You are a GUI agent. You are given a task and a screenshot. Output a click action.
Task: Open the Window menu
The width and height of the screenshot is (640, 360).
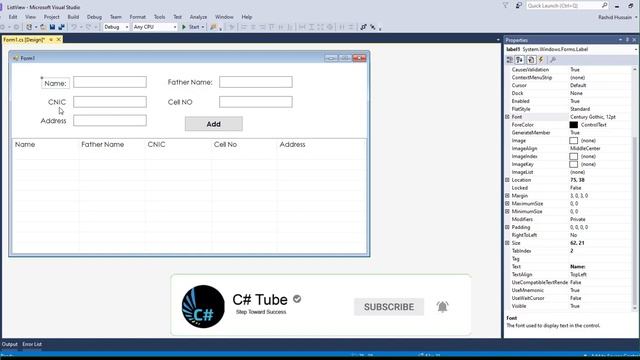point(224,17)
